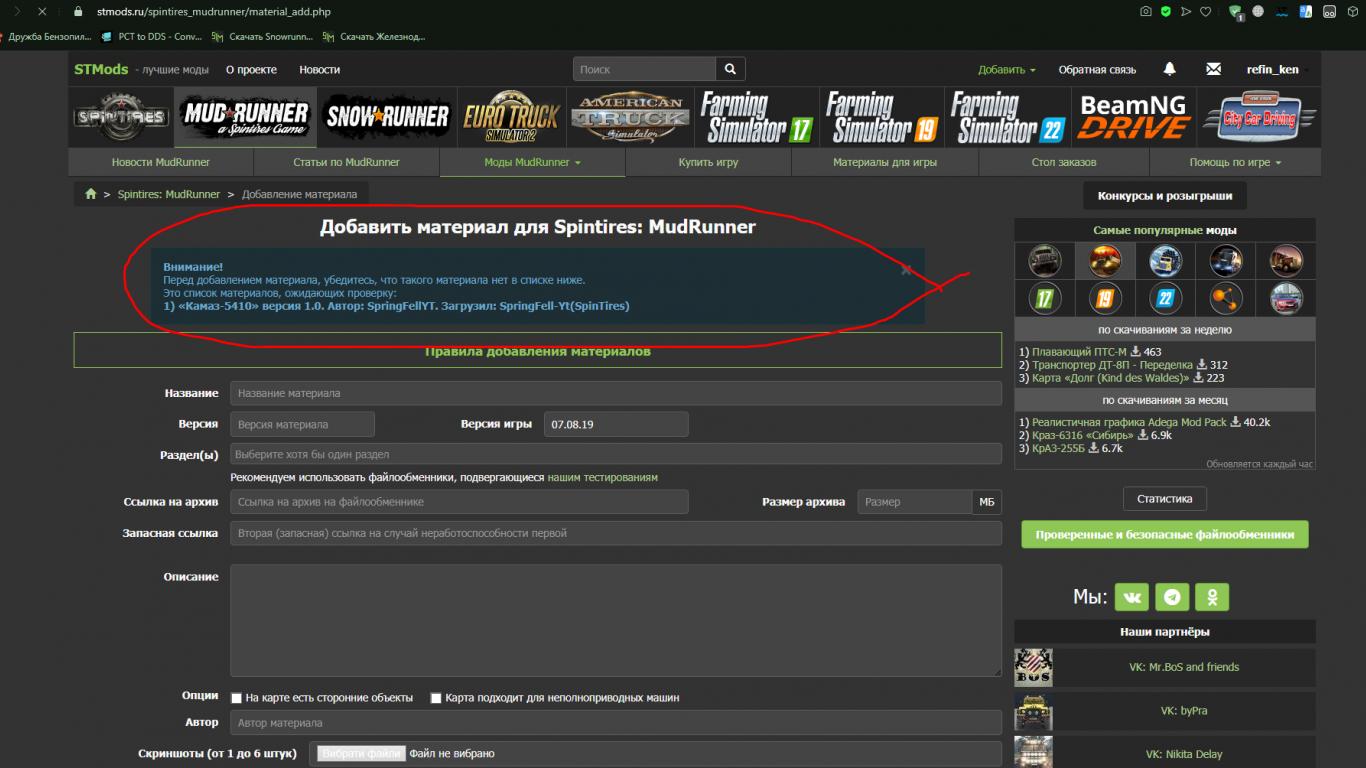Select the SnowRunner game logo
1366x768 pixels.
387,117
